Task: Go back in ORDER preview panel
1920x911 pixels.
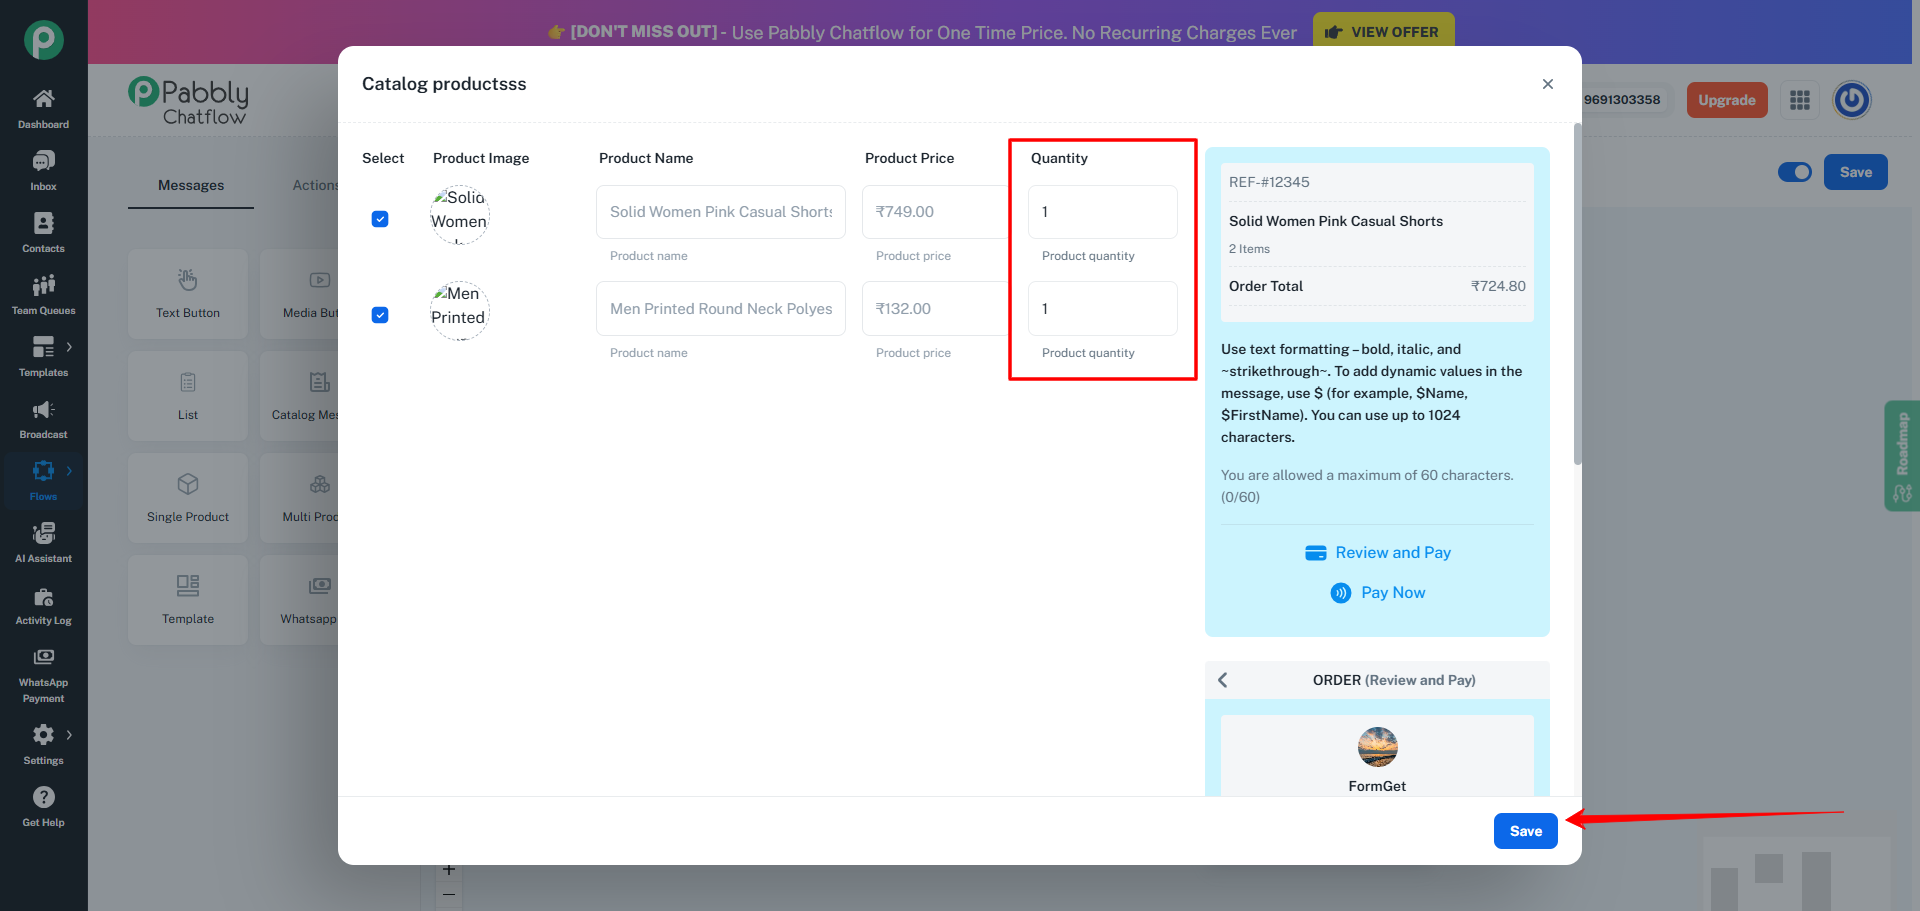Action: (1223, 680)
